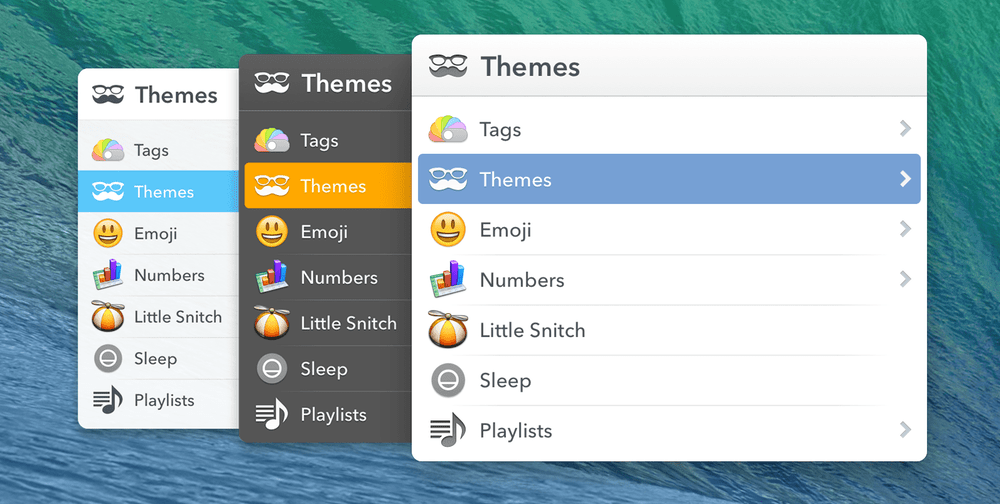The height and width of the screenshot is (504, 1000).
Task: Expand the Tags row chevron in the white window
Action: pos(905,129)
